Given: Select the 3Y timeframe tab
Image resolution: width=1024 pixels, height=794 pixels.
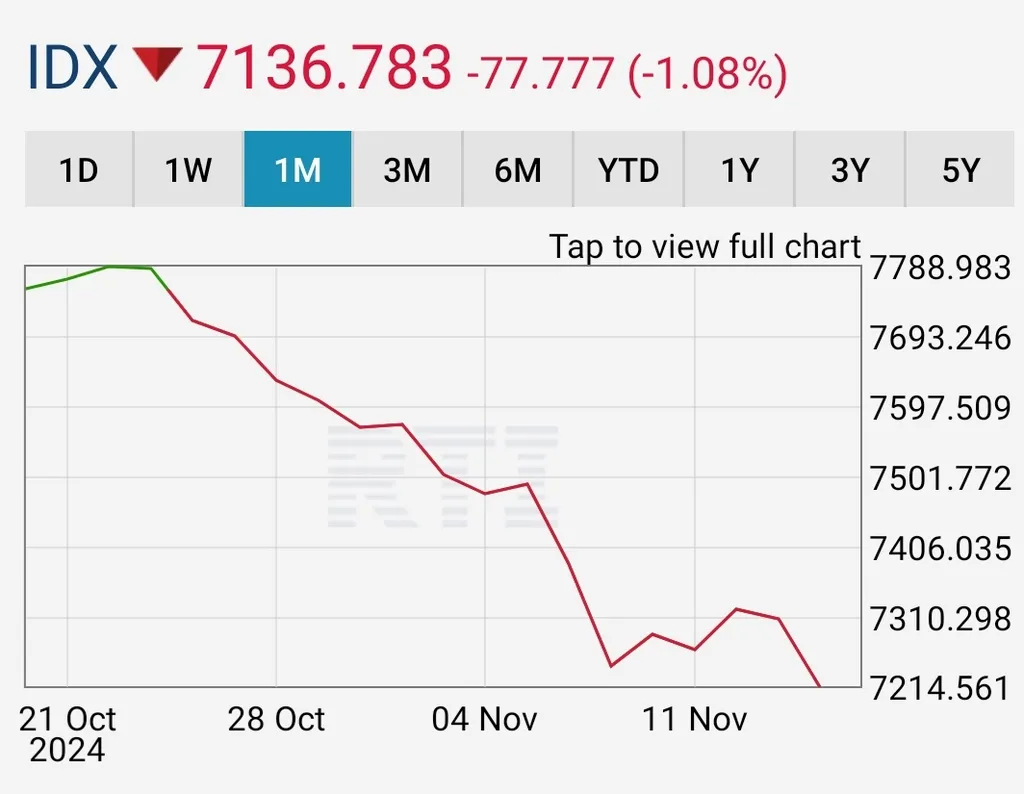Looking at the screenshot, I should [x=848, y=170].
